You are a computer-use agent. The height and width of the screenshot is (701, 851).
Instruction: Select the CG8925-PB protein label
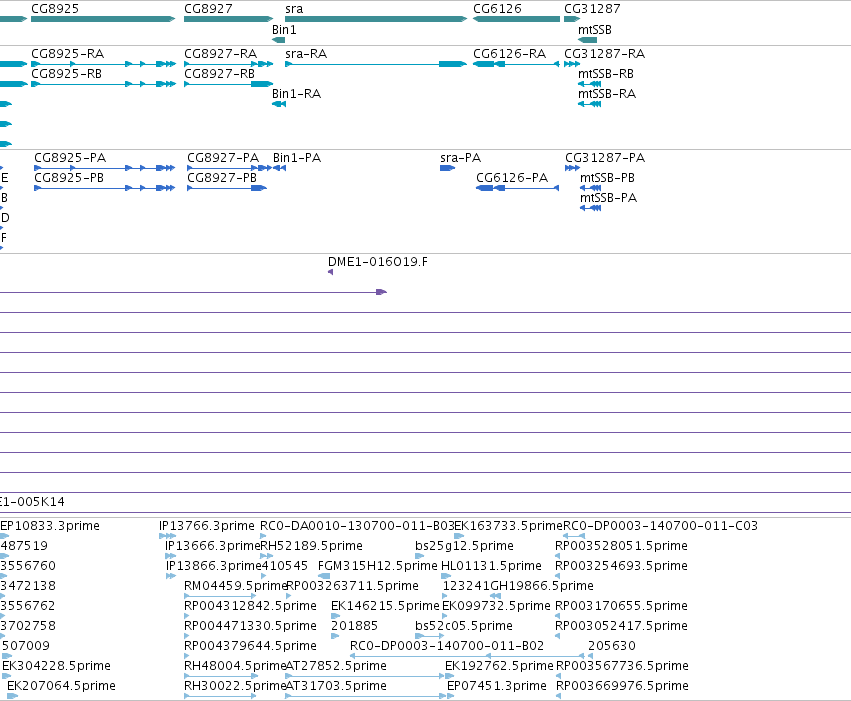(x=69, y=178)
